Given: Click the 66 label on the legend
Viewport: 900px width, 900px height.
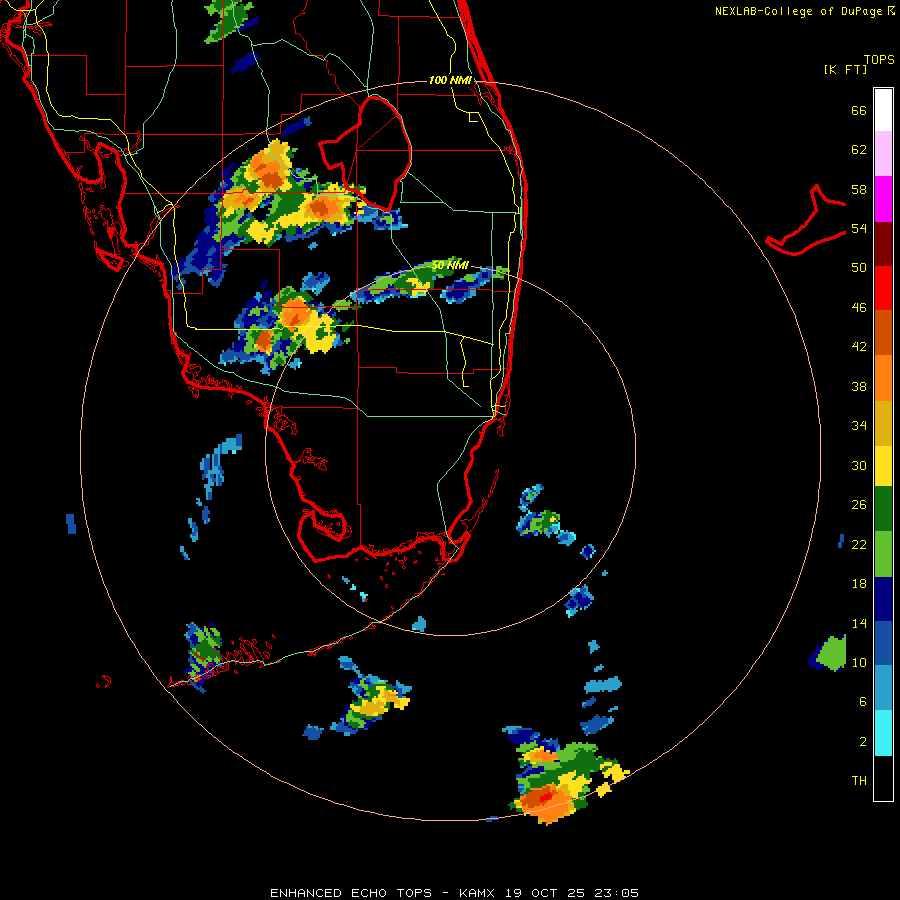Looking at the screenshot, I should click(x=859, y=110).
